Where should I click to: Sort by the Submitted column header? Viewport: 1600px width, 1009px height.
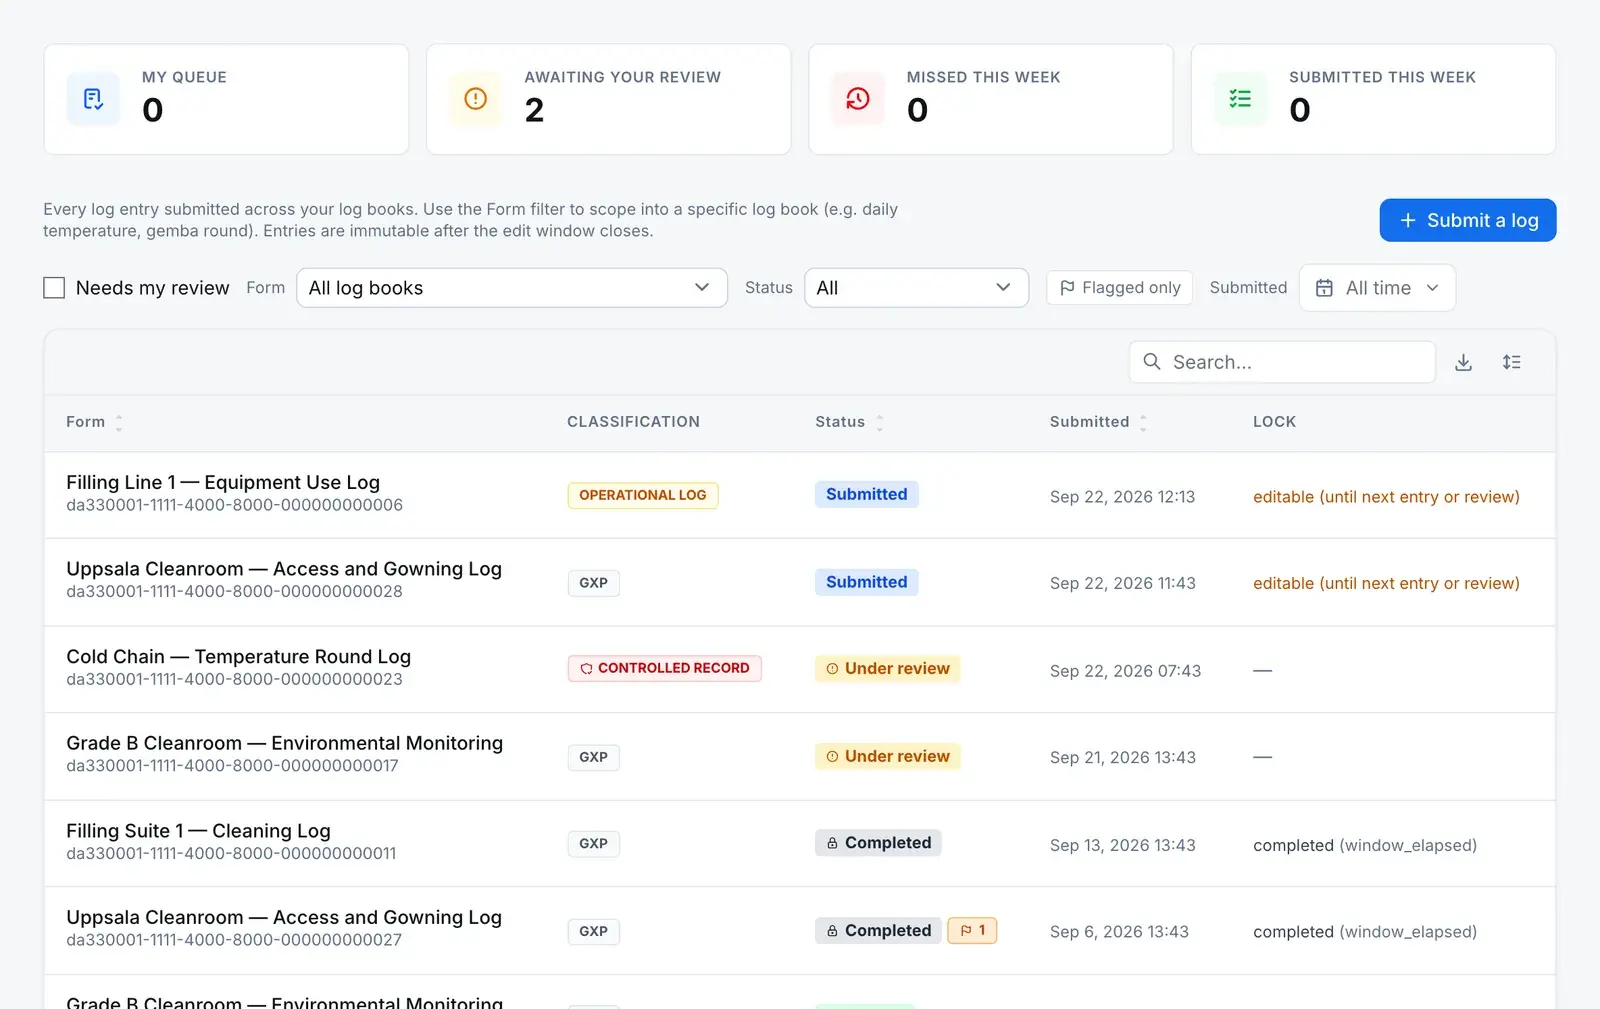pyautogui.click(x=1098, y=422)
